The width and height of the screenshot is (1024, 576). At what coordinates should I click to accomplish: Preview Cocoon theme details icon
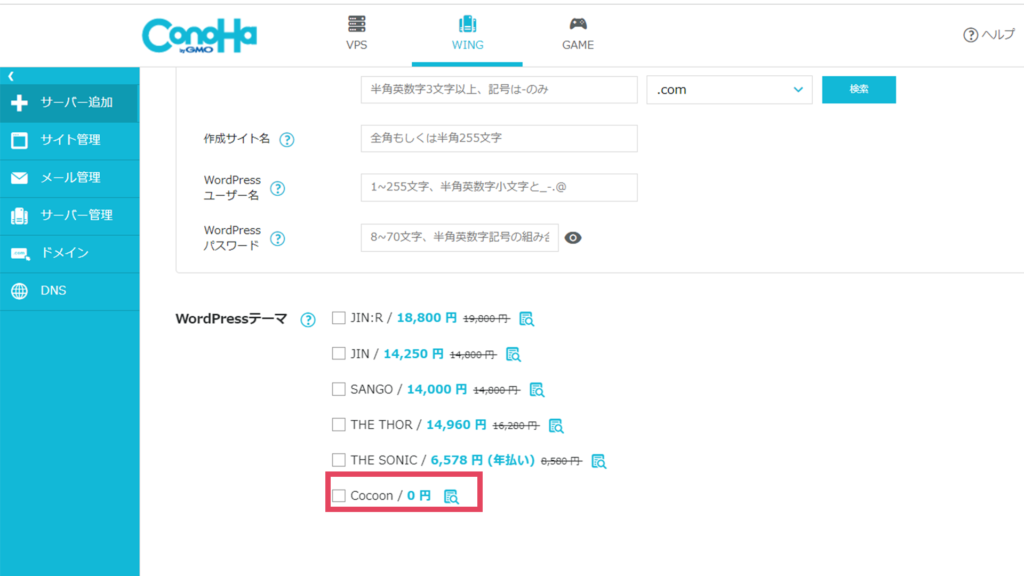pyautogui.click(x=451, y=497)
